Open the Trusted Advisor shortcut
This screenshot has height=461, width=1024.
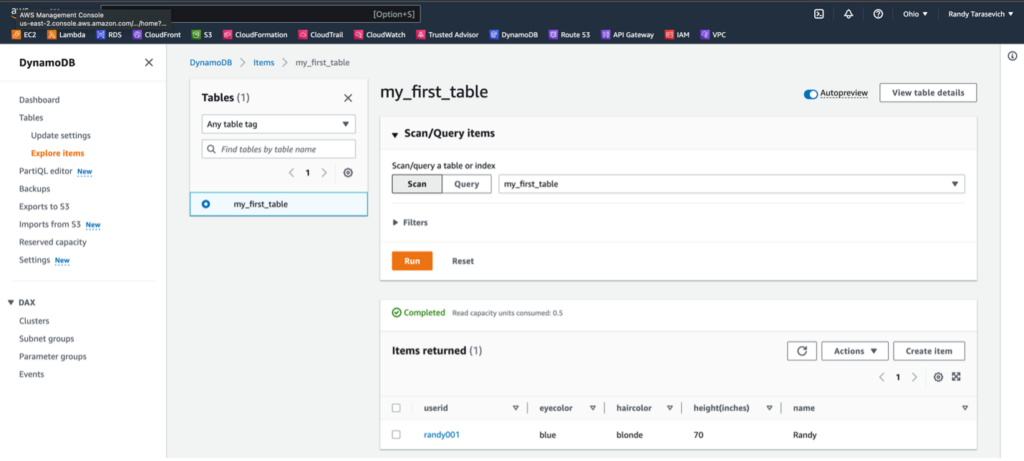pos(447,35)
